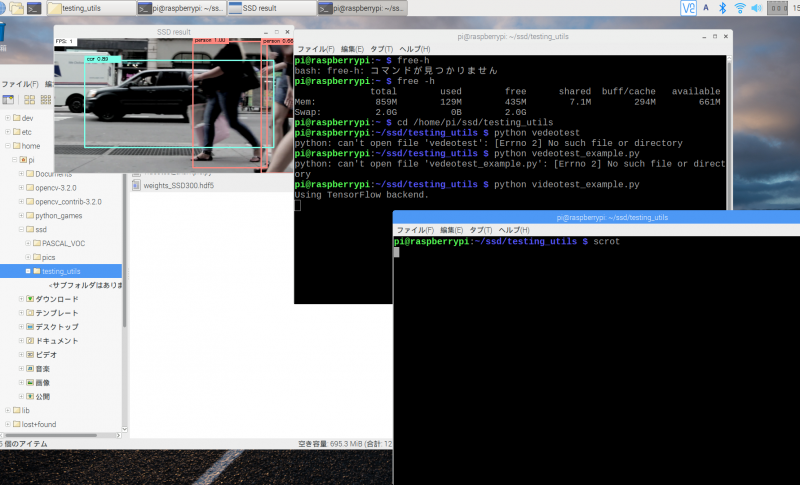Click the CPU usage monitor in tray
The width and height of the screenshot is (800, 485).
777,8
